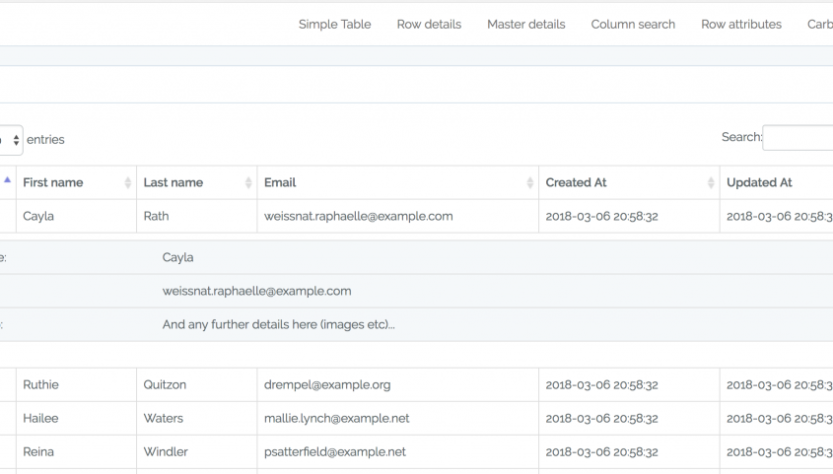Screen dimensions: 833x474
Task: Click 'And any further details here' text
Action: pyautogui.click(x=278, y=325)
